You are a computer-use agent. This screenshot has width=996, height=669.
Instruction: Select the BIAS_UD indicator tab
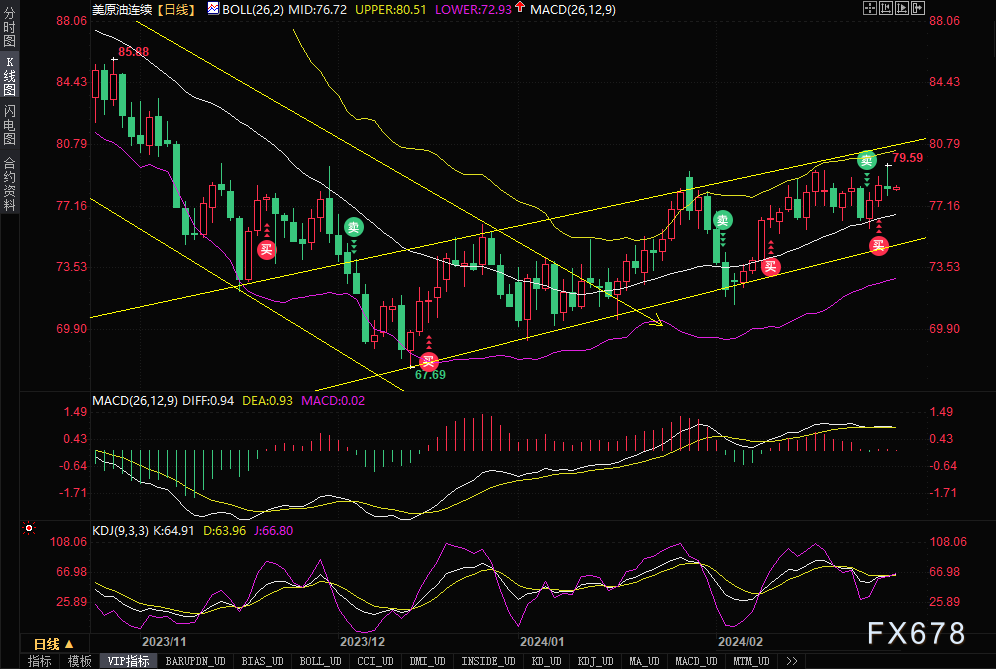point(262,661)
